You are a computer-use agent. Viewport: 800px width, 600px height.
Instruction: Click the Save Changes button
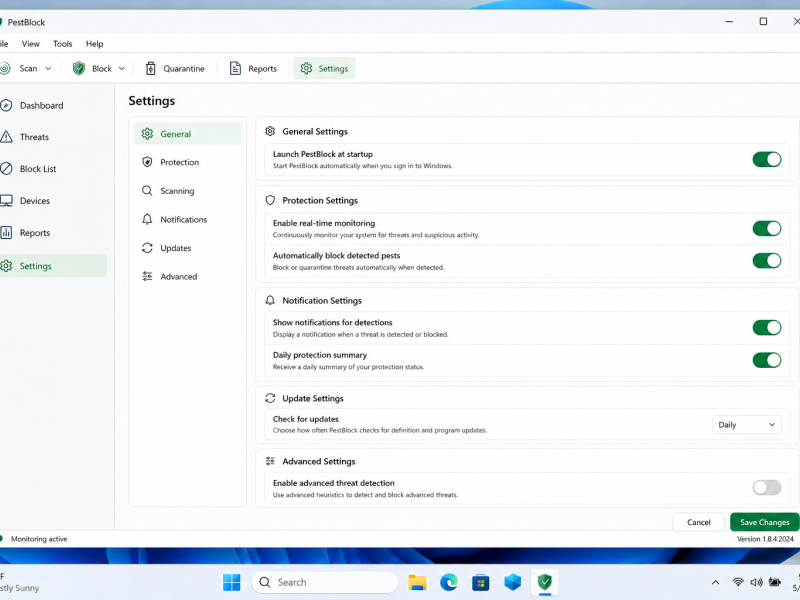coord(764,522)
